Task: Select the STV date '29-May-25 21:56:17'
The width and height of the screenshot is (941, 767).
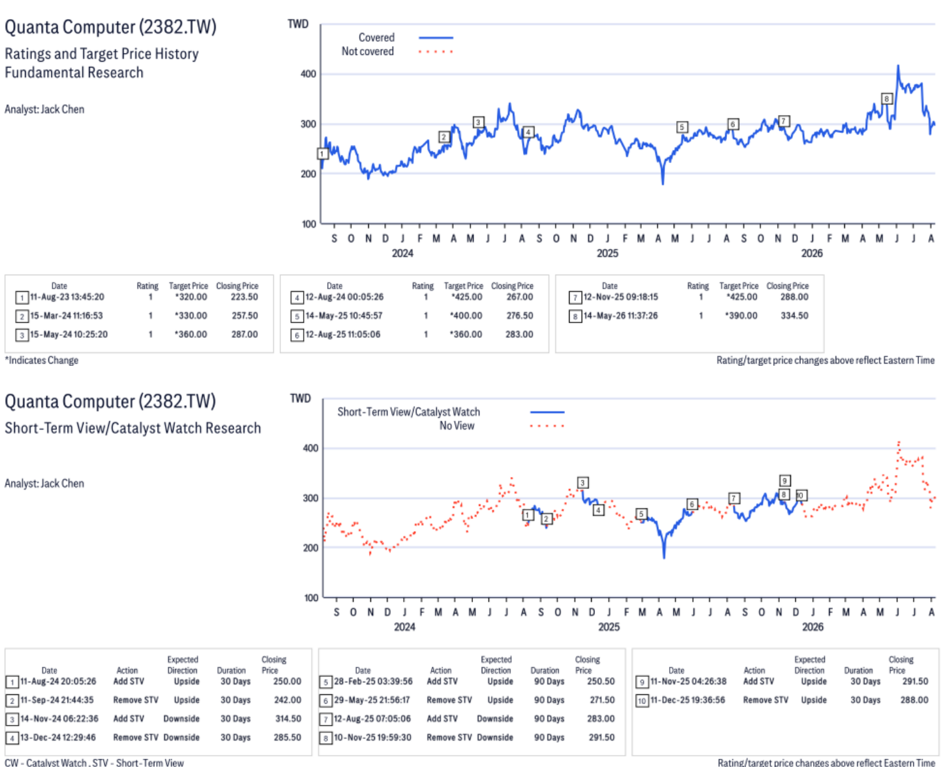Action: pos(372,700)
